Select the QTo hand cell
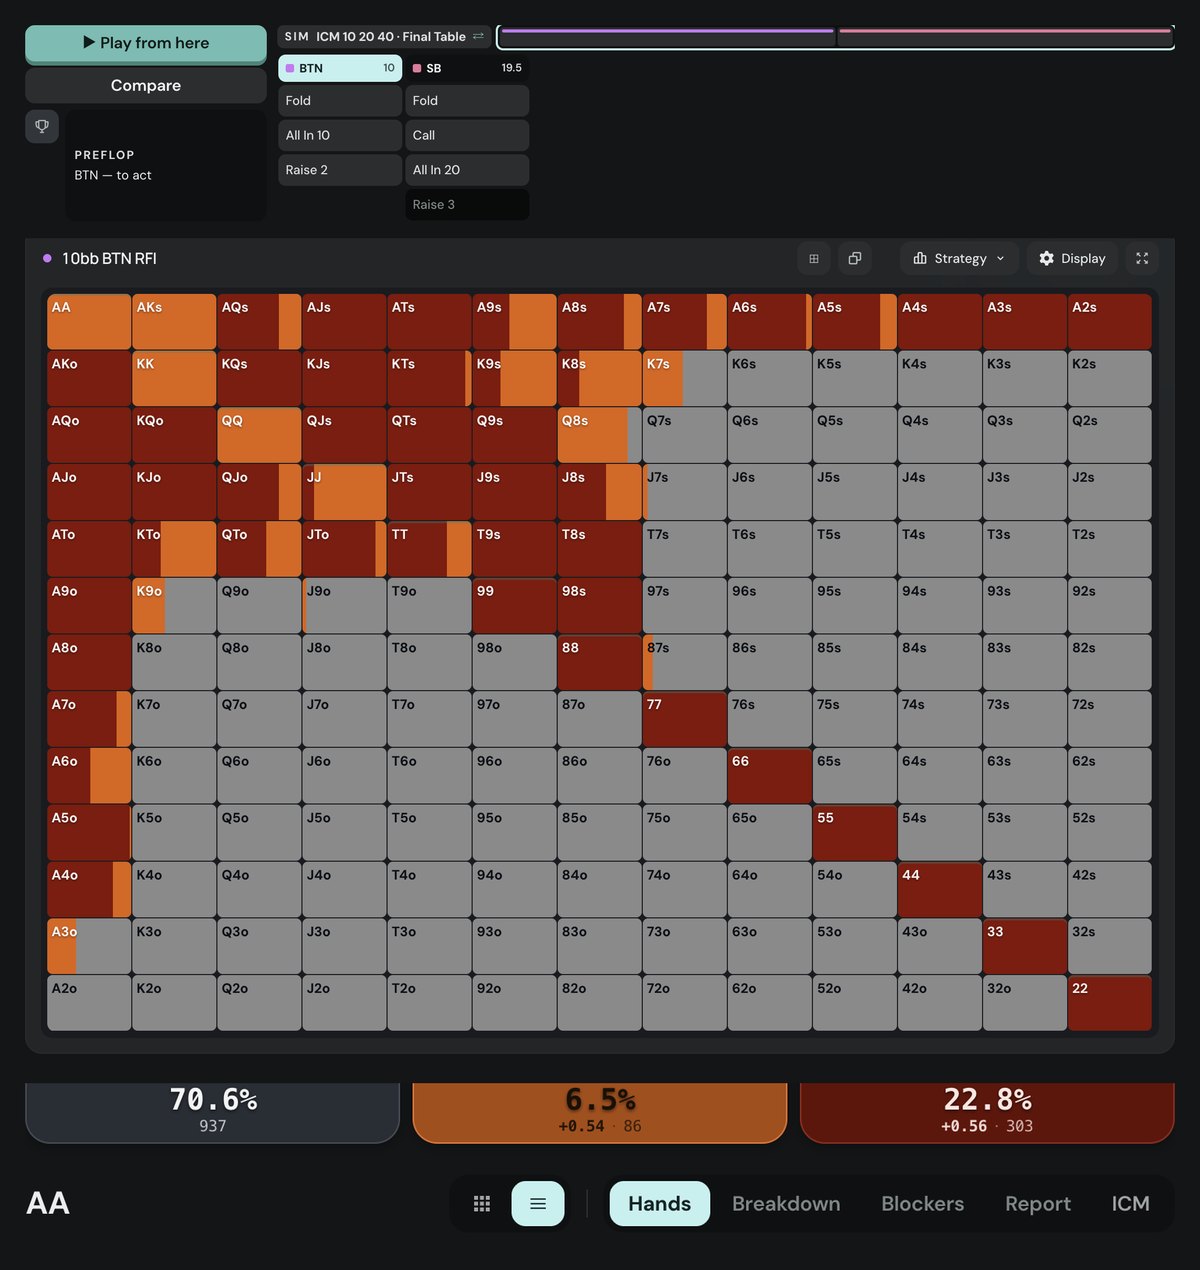 click(x=259, y=549)
